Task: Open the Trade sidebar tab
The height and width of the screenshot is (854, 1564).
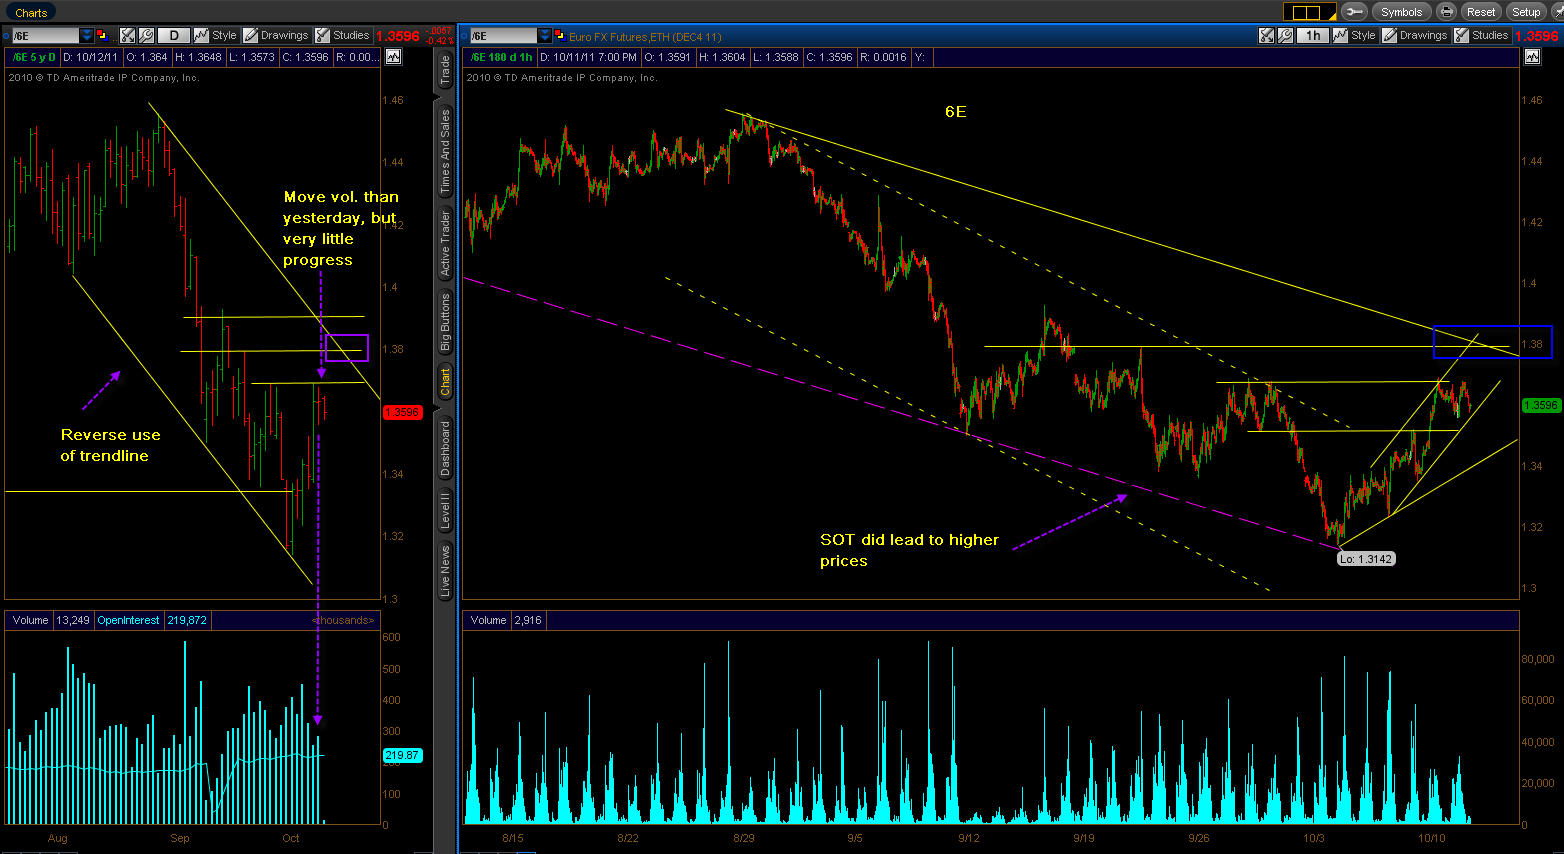Action: pos(445,69)
